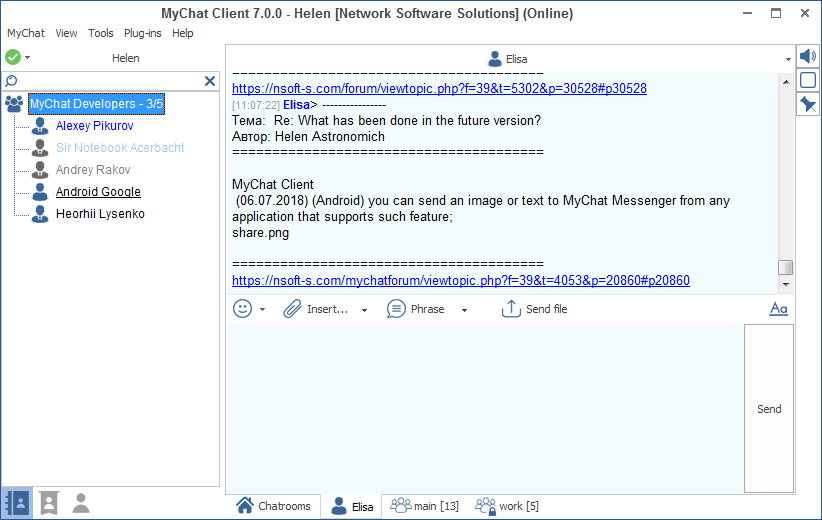Click Send file button
822x520 pixels.
(534, 309)
